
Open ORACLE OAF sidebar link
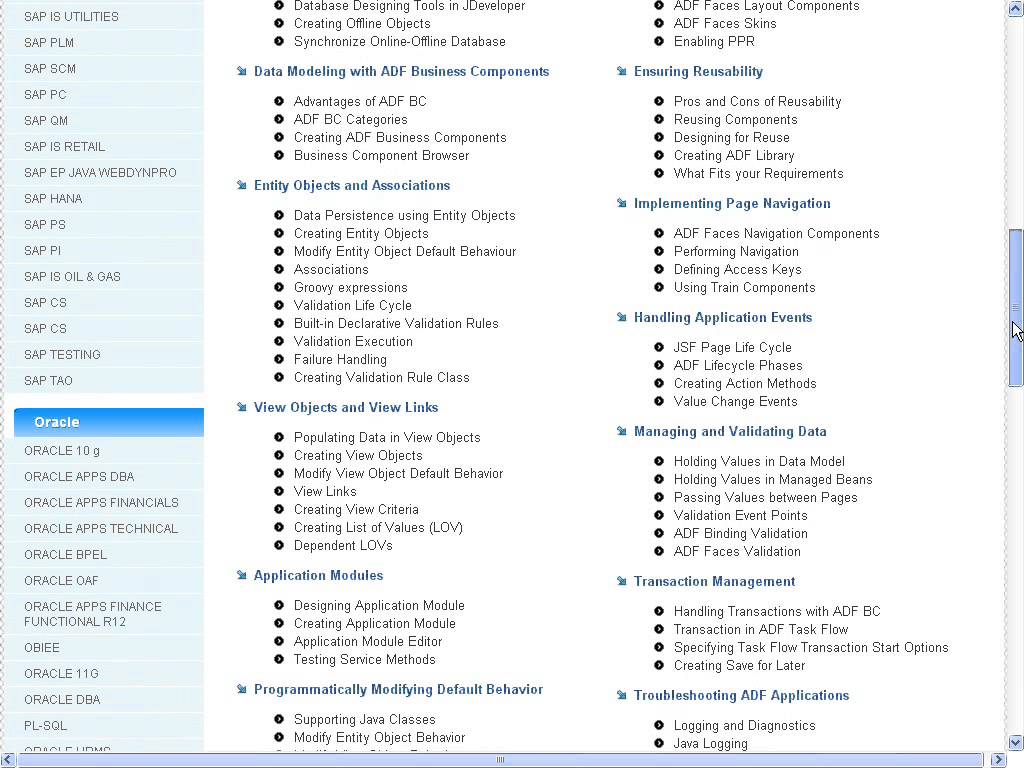(61, 581)
